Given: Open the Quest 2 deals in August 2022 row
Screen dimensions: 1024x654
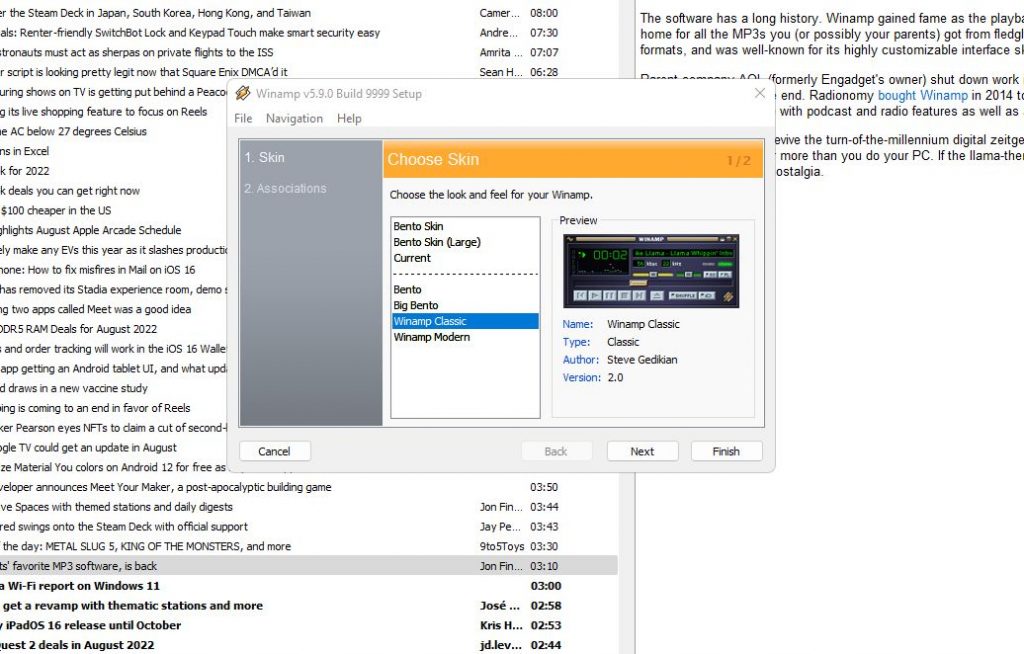Looking at the screenshot, I should point(308,645).
